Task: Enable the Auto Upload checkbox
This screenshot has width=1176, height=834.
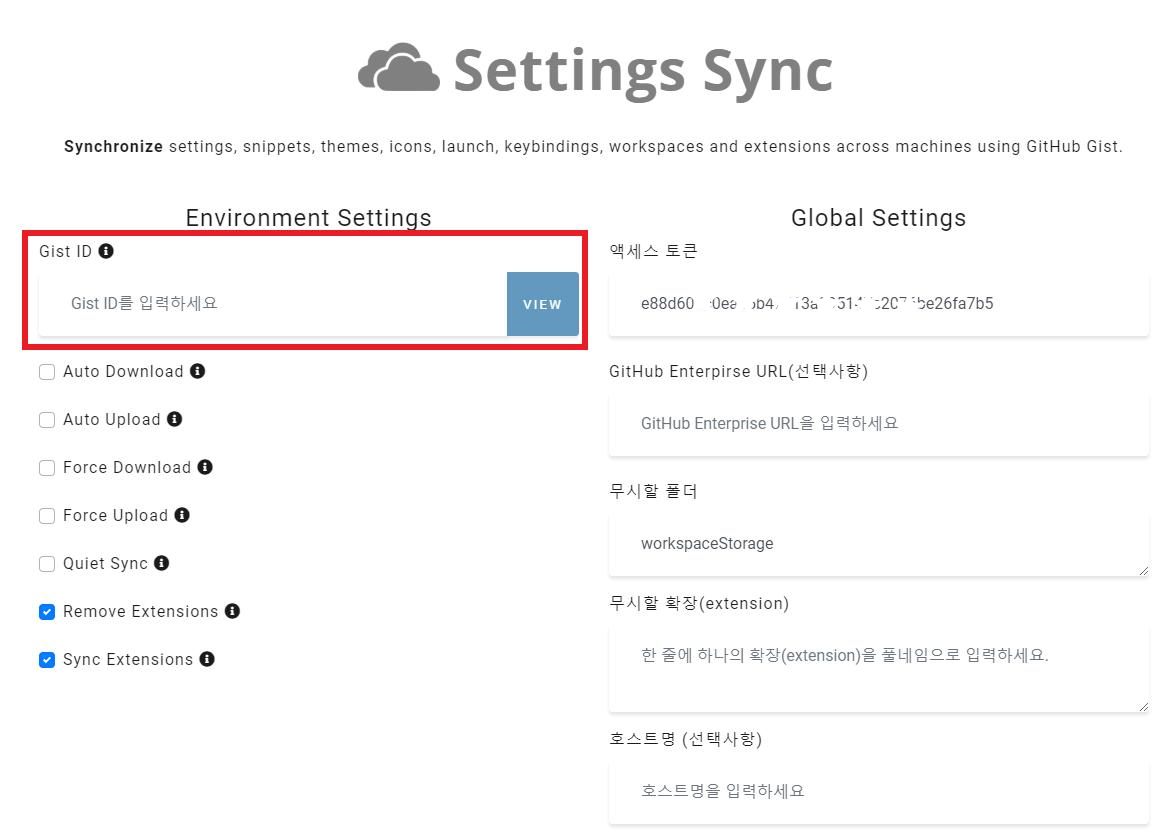Action: 47,420
